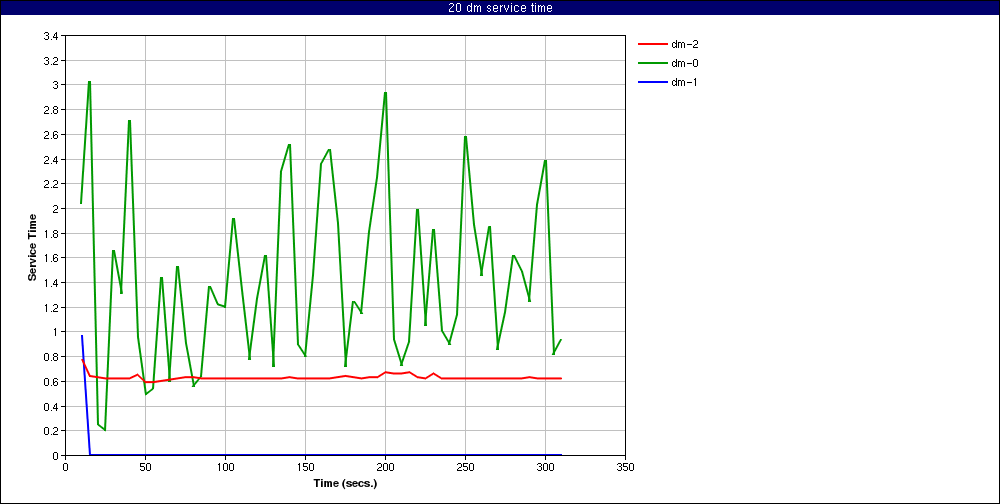1000x504 pixels.
Task: Click the green dm-0 legend line swatch
Action: coord(652,63)
